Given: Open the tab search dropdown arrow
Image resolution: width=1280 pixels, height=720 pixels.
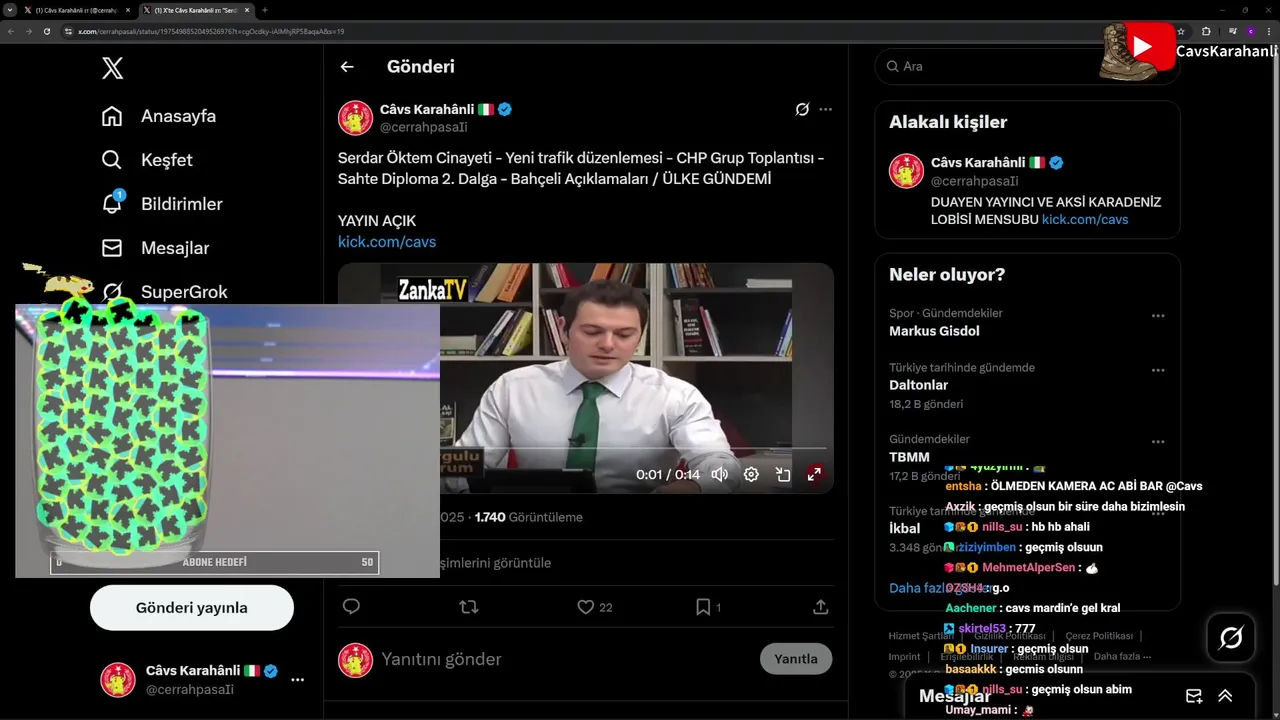Looking at the screenshot, I should point(9,10).
